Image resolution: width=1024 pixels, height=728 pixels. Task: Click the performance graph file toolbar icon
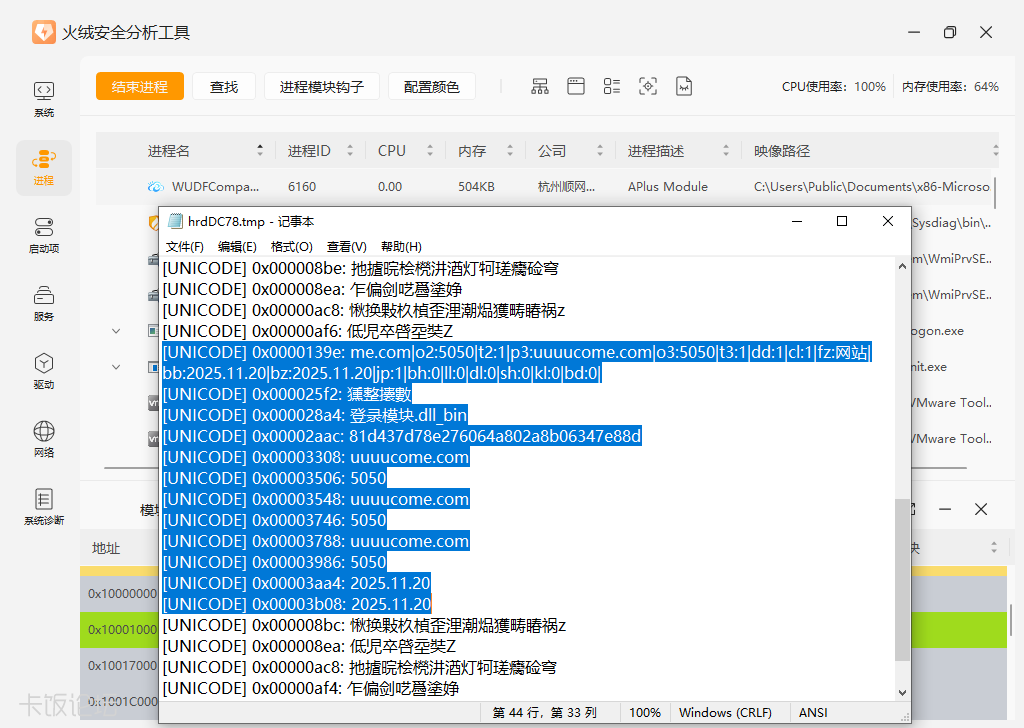coord(684,87)
